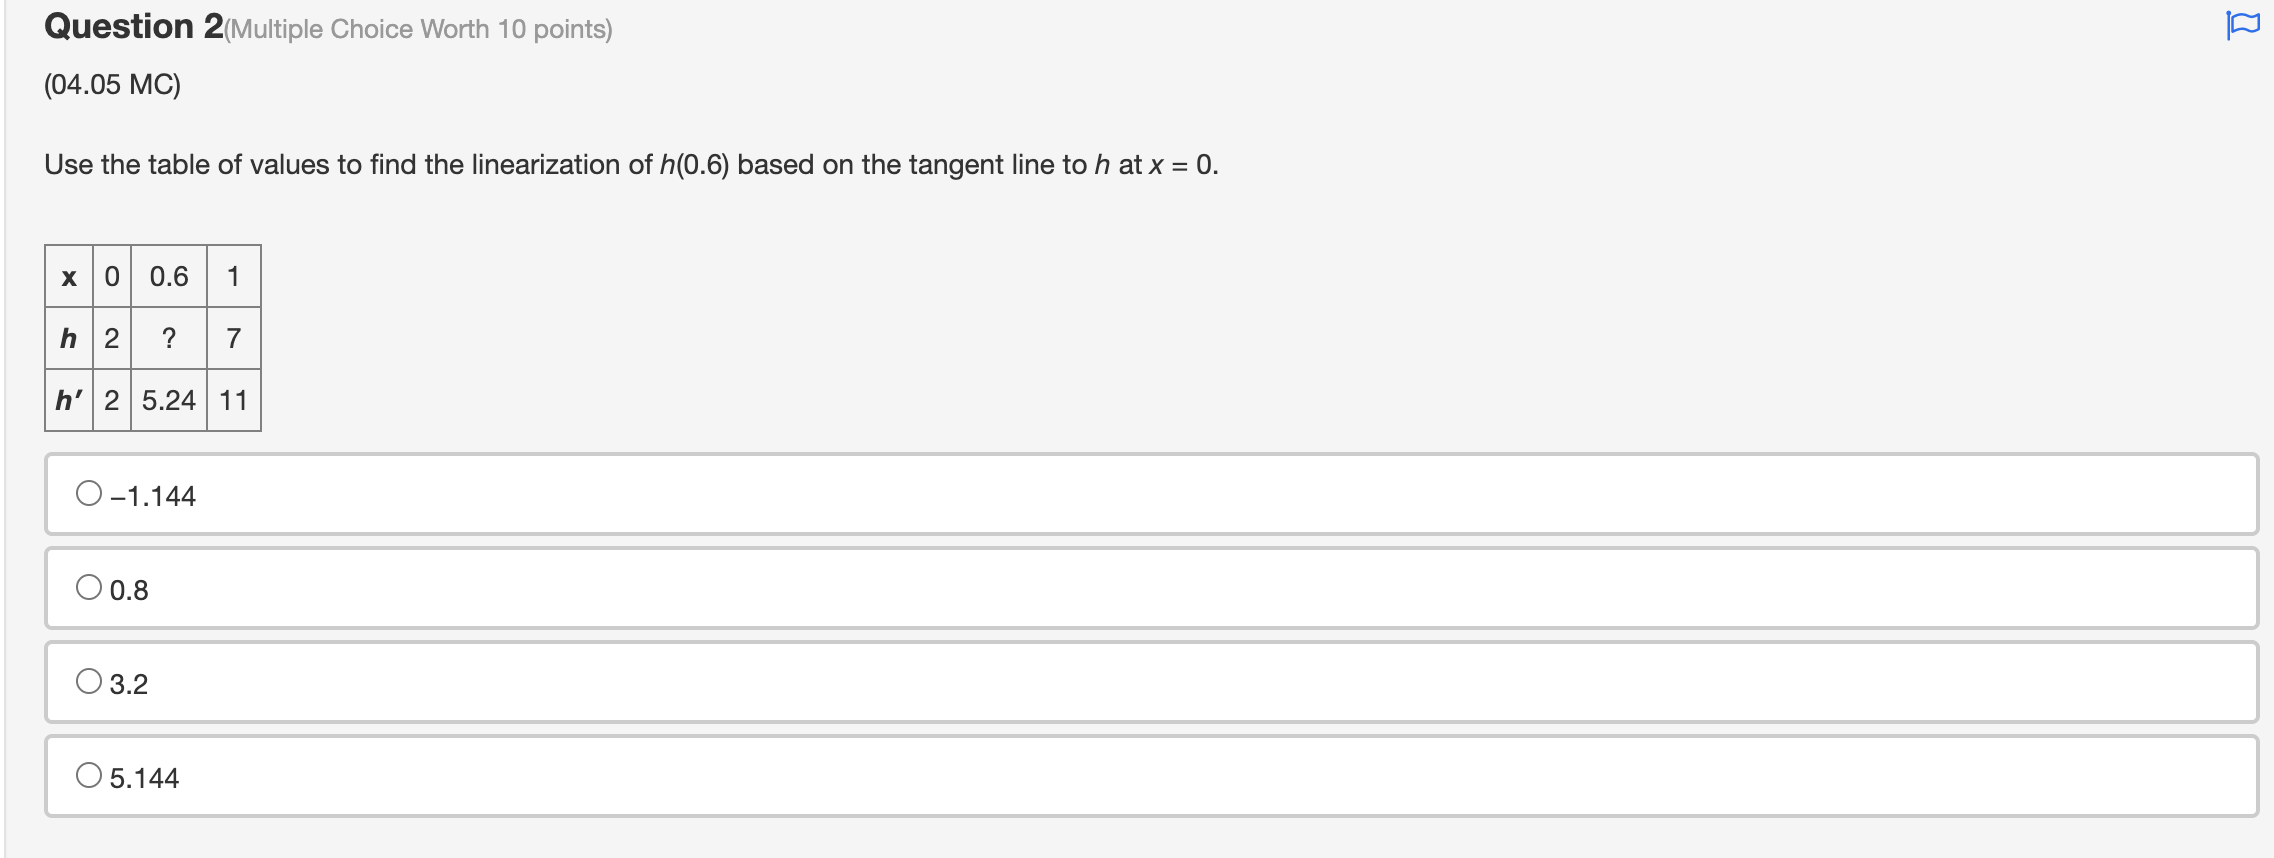The height and width of the screenshot is (858, 2274).
Task: Click the (04.05 MC) label
Action: pyautogui.click(x=113, y=86)
